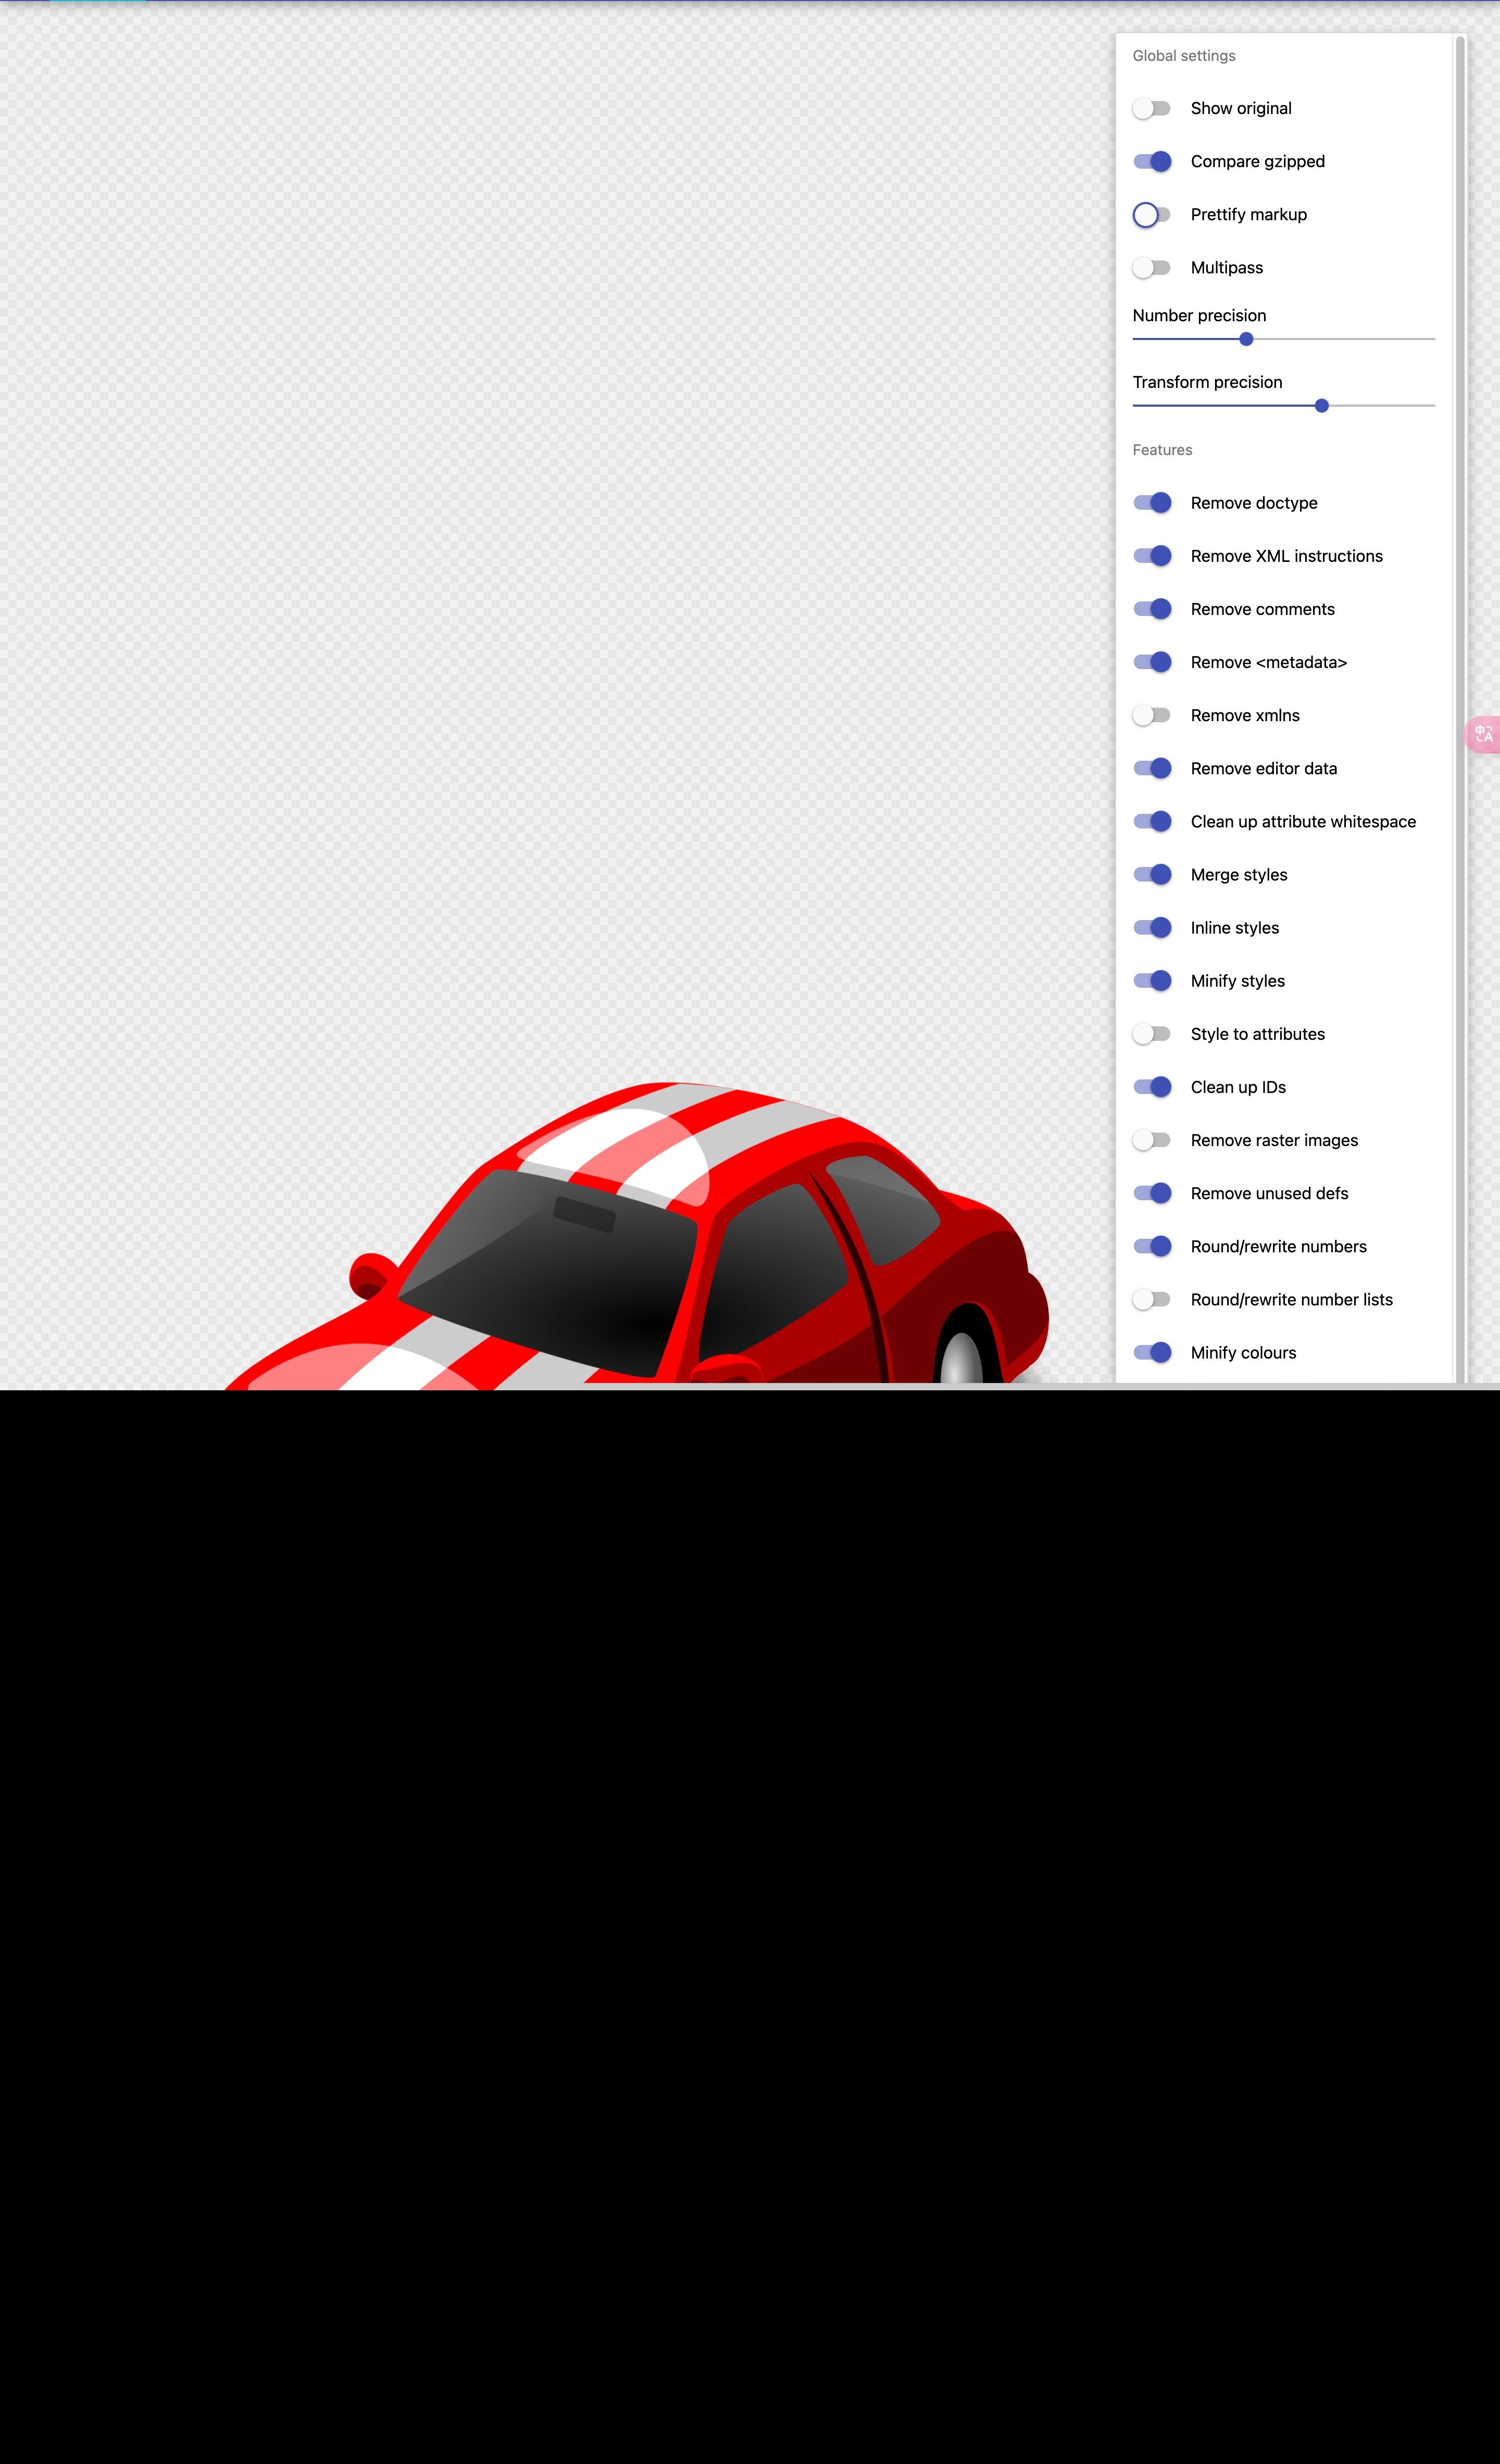Screen dimensions: 1500x2464
Task: Switch off Remove comments
Action: tap(1151, 609)
